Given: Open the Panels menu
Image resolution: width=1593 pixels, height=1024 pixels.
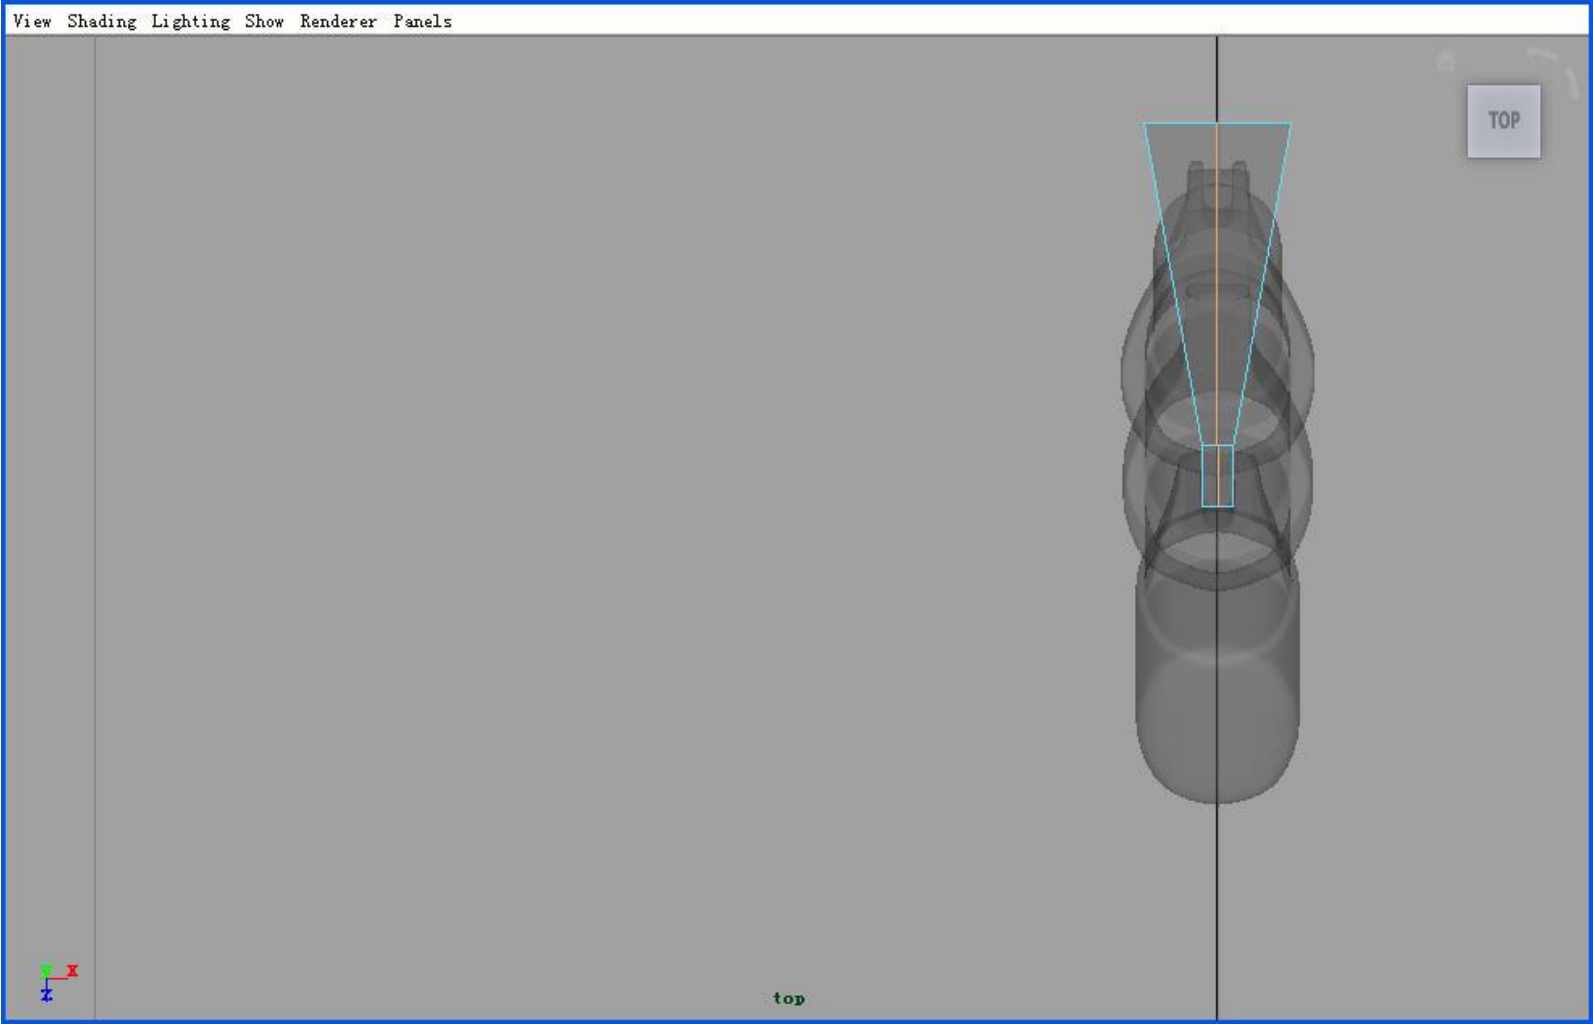Looking at the screenshot, I should pos(422,21).
